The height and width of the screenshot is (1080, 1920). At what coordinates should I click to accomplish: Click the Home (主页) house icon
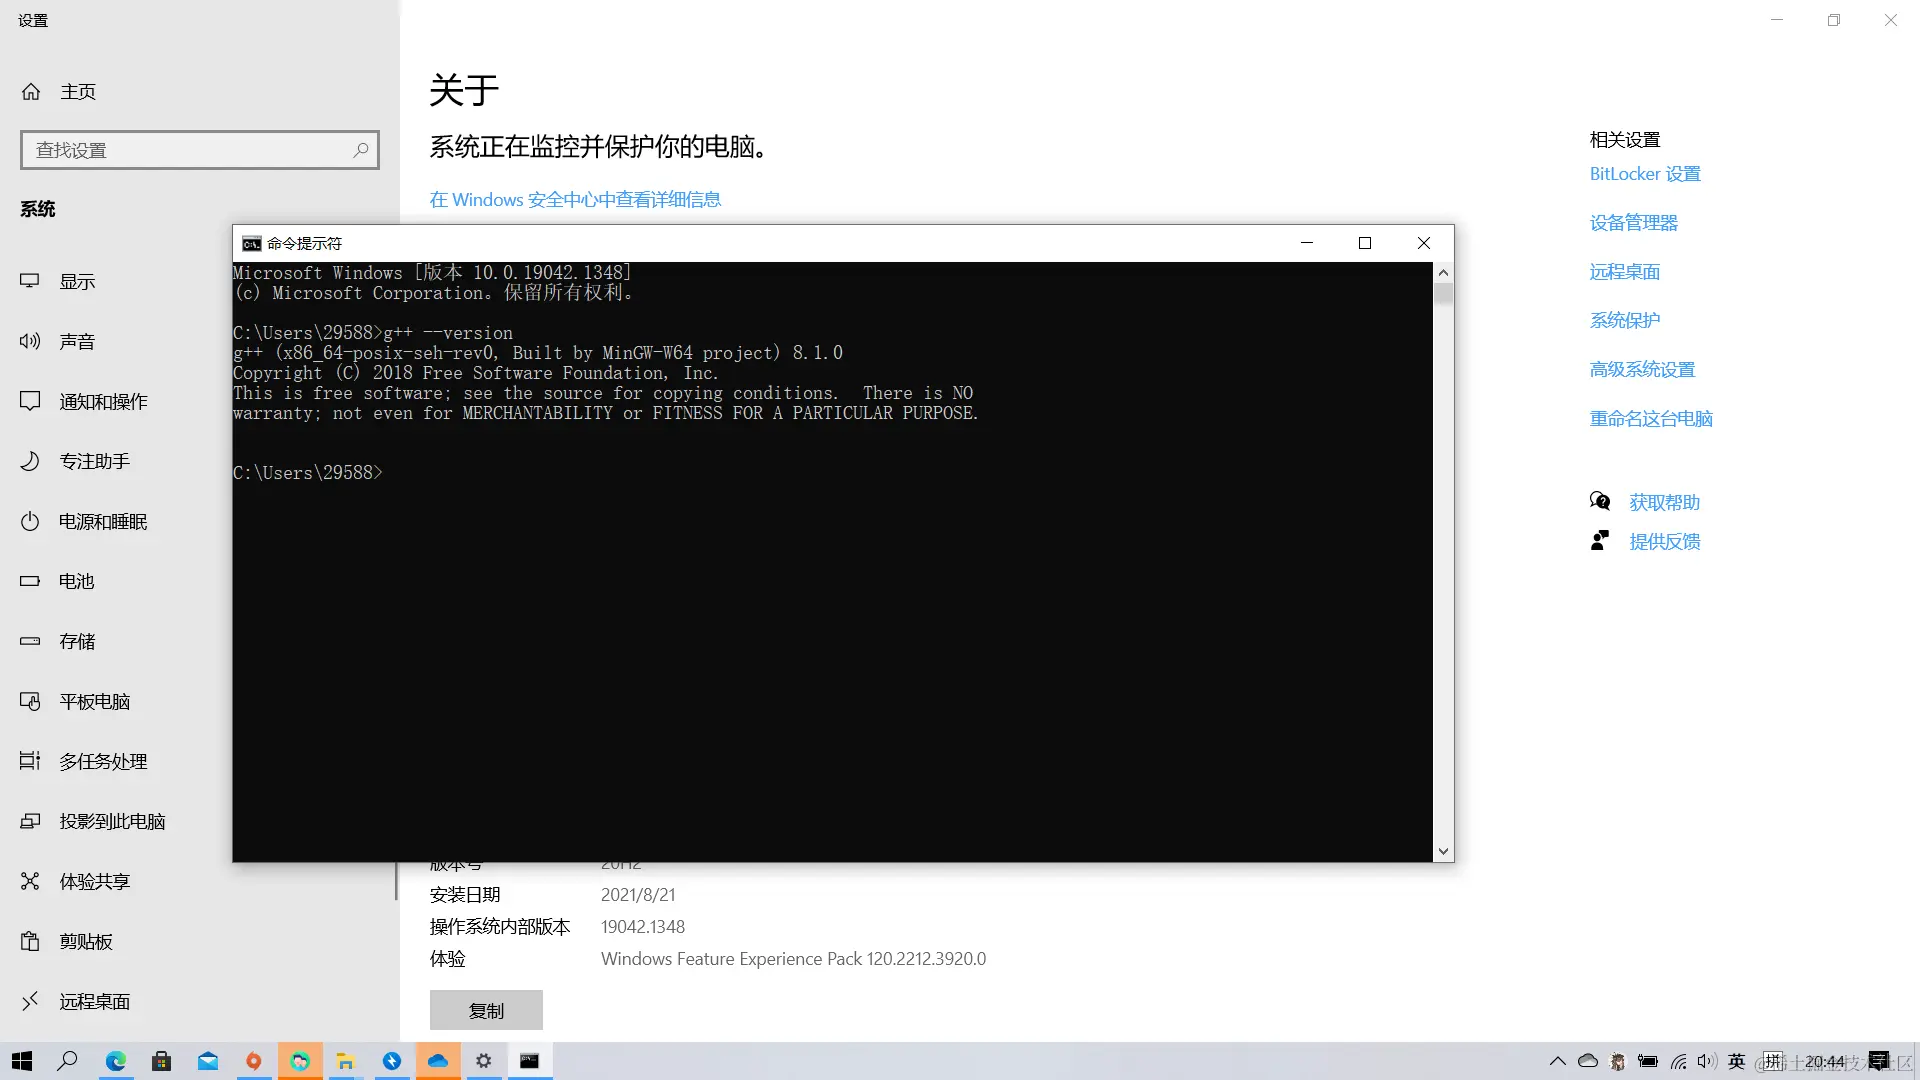pos(31,92)
